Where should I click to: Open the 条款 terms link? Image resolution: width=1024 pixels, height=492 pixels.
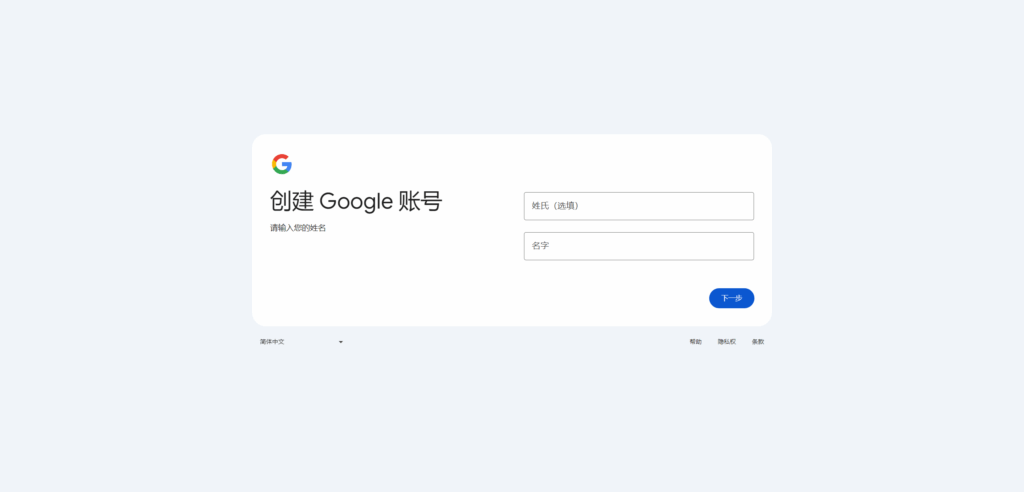point(758,342)
